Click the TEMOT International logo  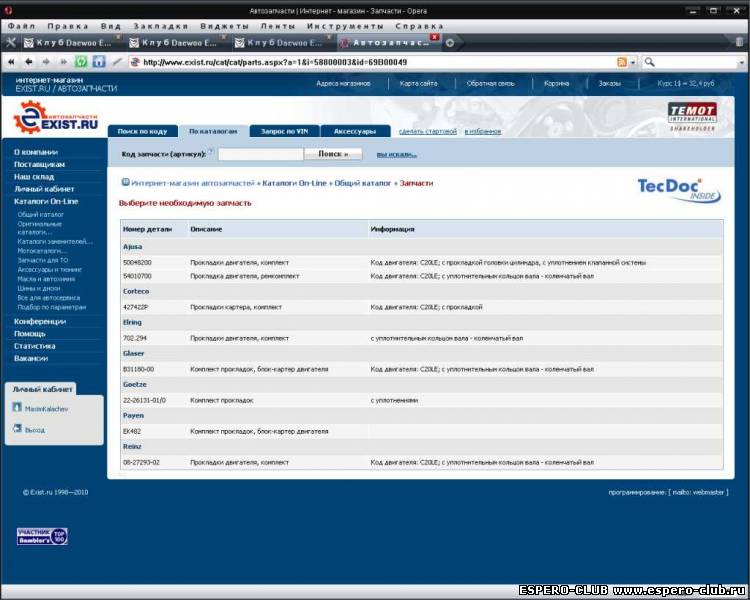[x=692, y=116]
